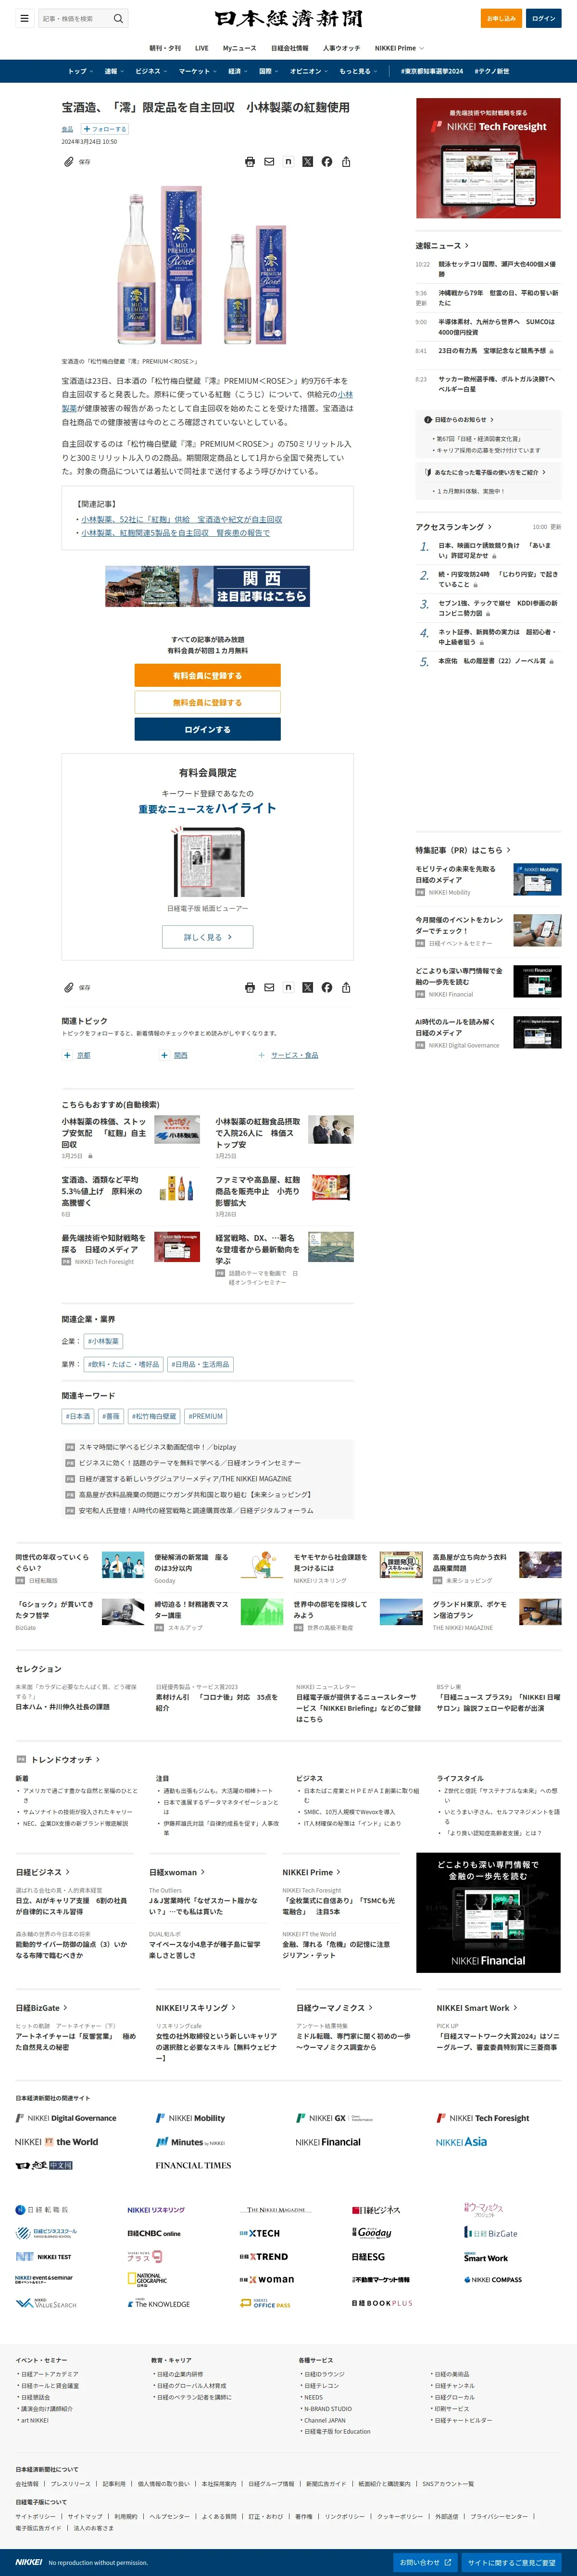
Task: Click the paperclip 保存 icon at article end
Action: 69,987
